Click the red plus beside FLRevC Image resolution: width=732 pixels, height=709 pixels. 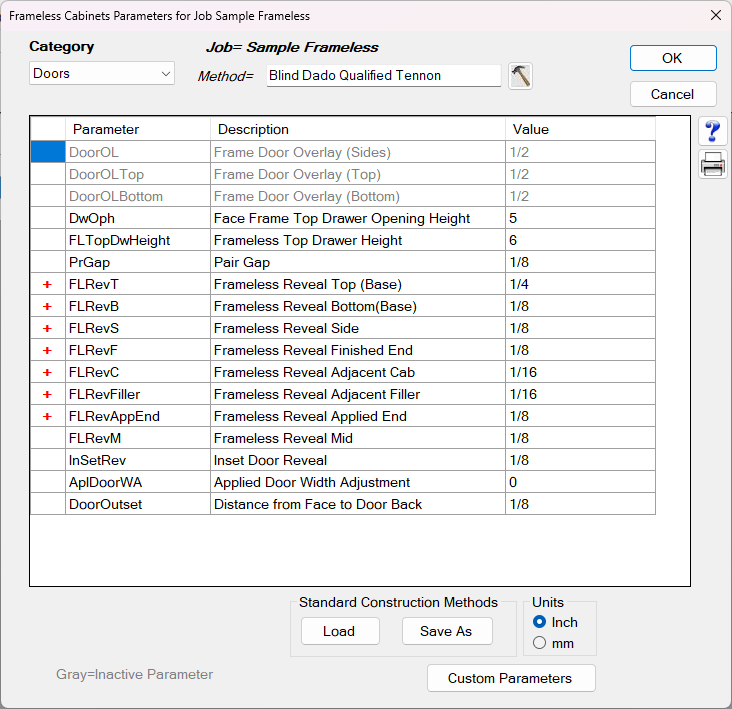(47, 372)
